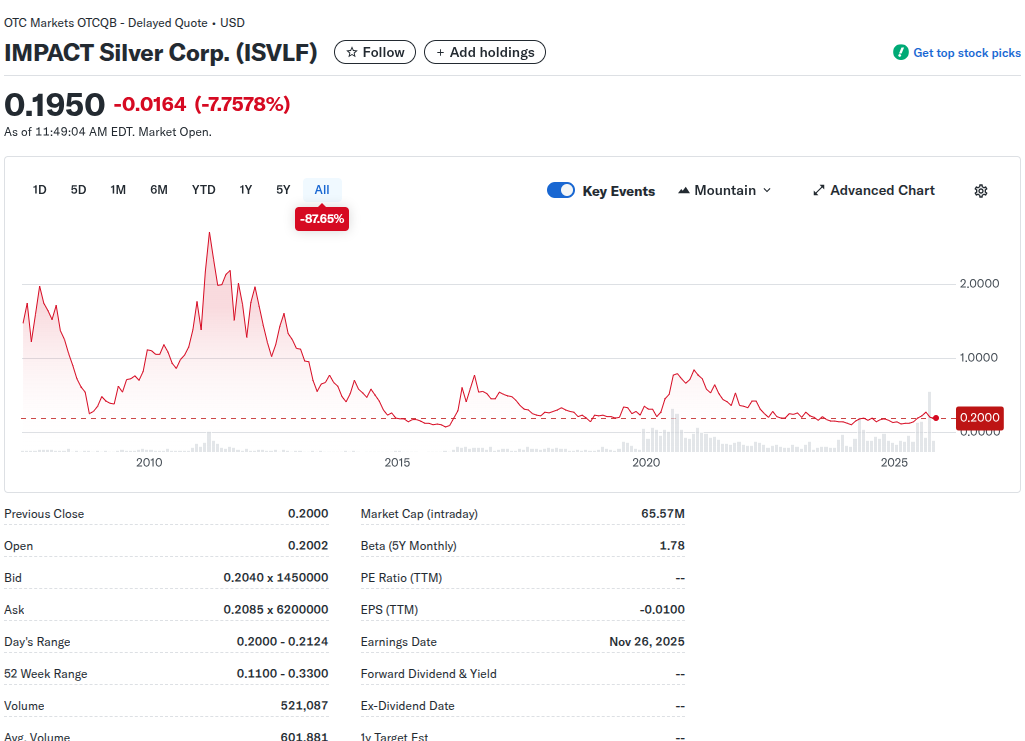Toggle the Key Events switch
The image size is (1025, 741).
[x=561, y=190]
